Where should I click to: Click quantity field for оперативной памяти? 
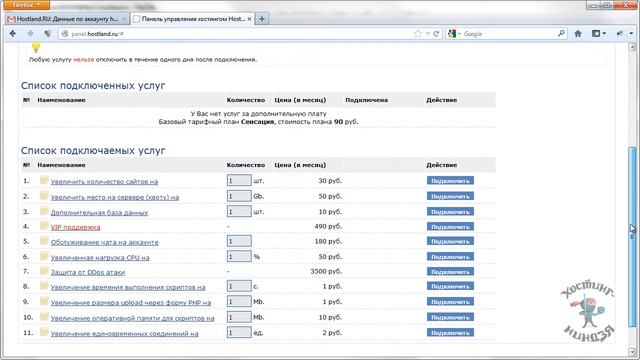coord(239,317)
